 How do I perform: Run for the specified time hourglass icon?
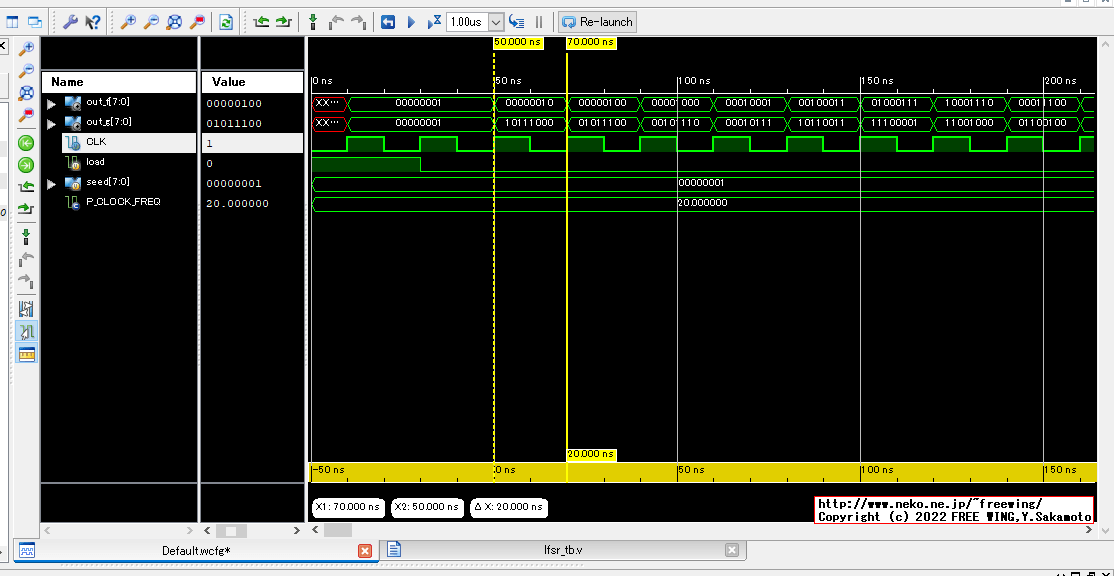point(434,22)
